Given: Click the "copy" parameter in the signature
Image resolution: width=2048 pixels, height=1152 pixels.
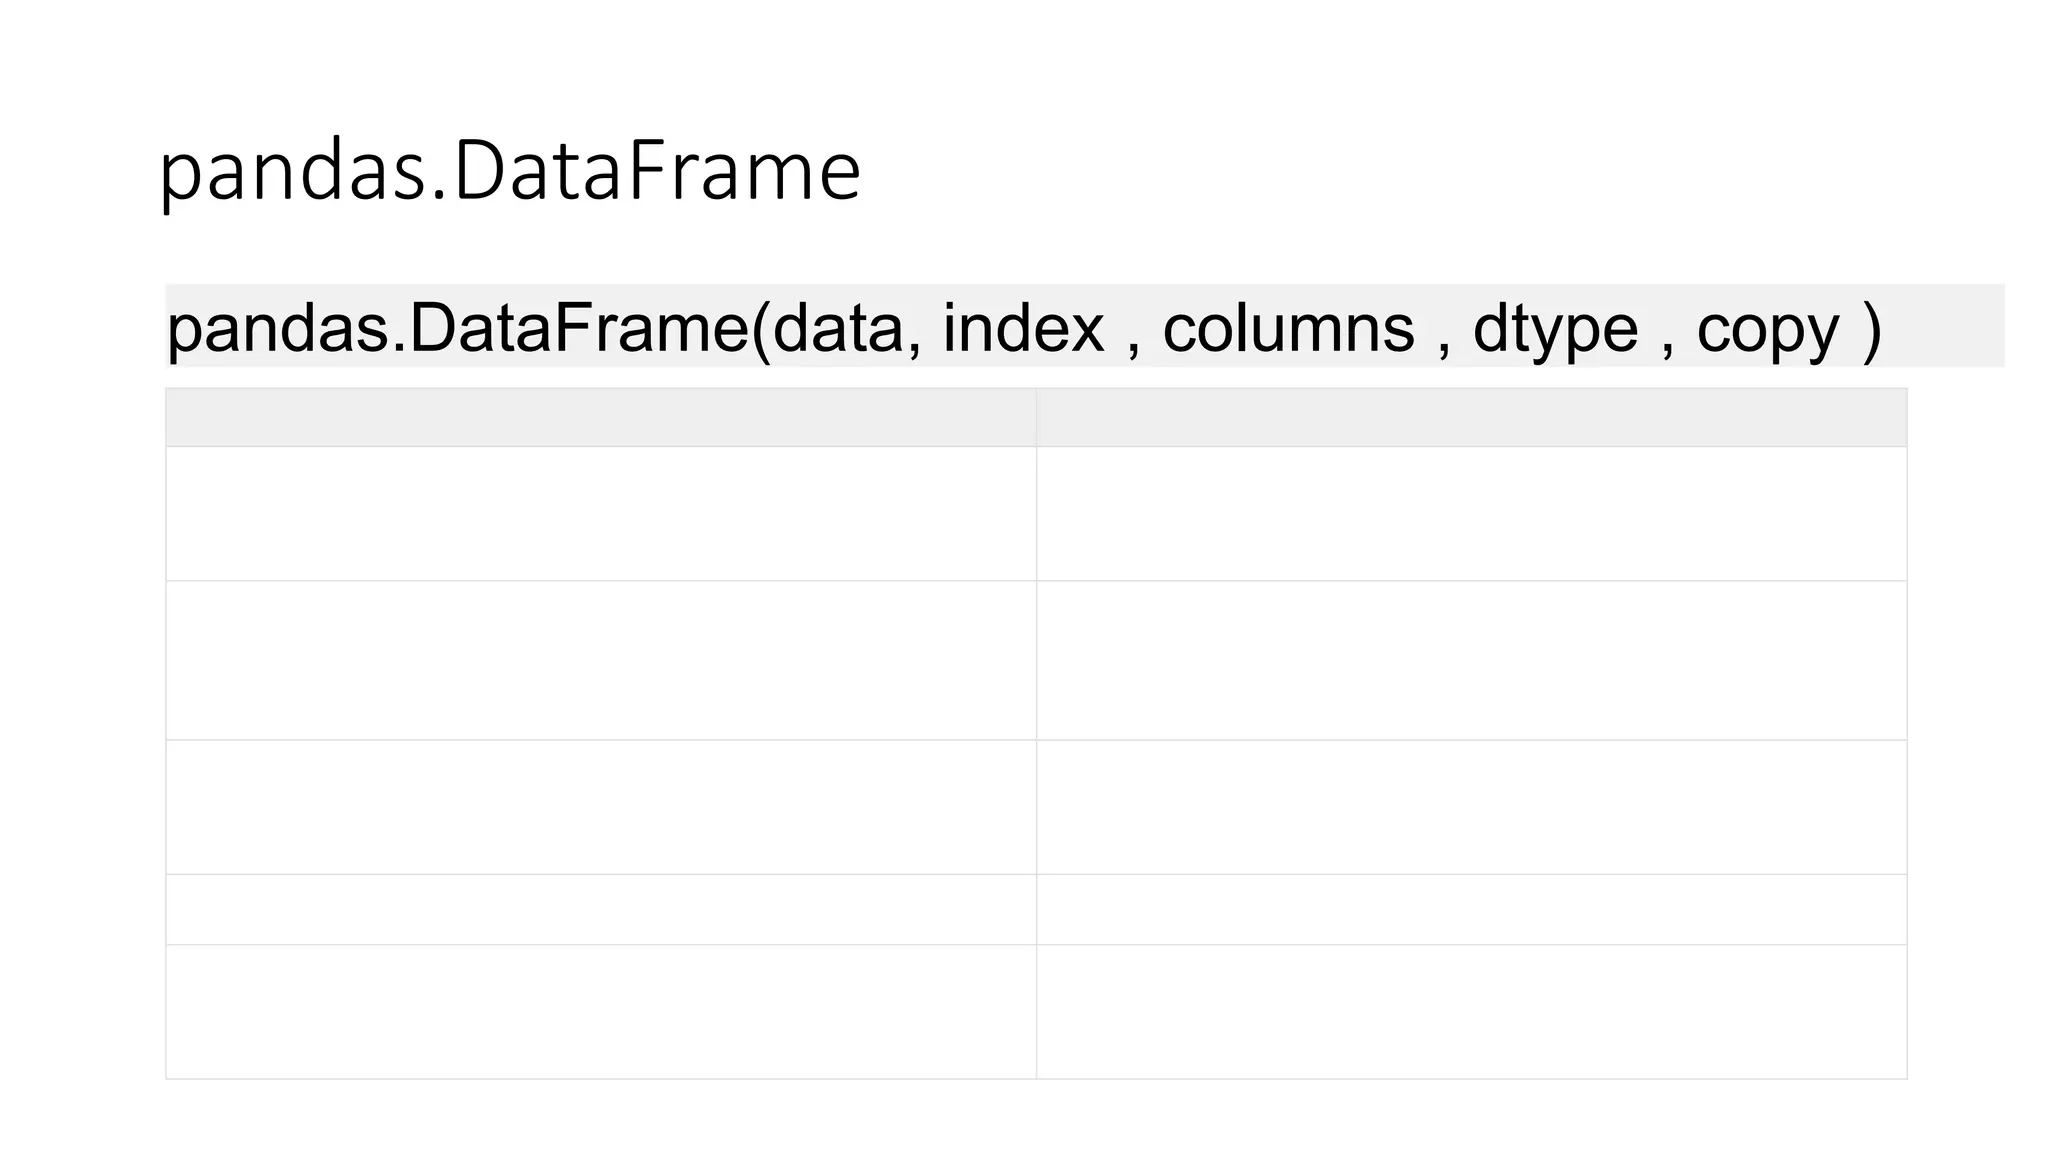Looking at the screenshot, I should click(1767, 328).
